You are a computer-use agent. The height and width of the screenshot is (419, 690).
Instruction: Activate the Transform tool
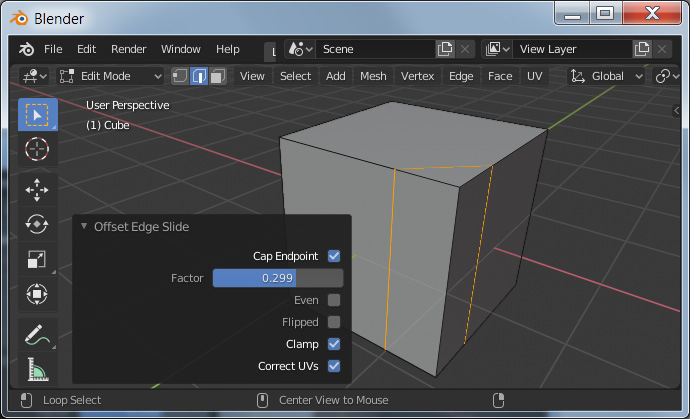pos(37,294)
